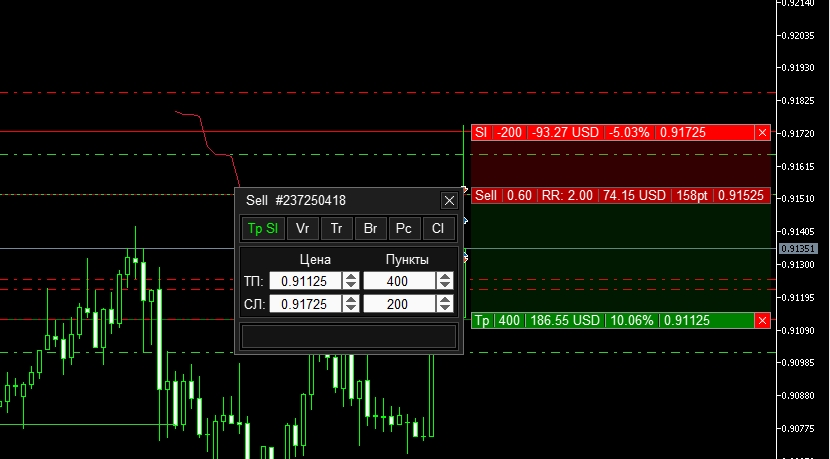
Task: Open the Vr tab
Action: [302, 229]
